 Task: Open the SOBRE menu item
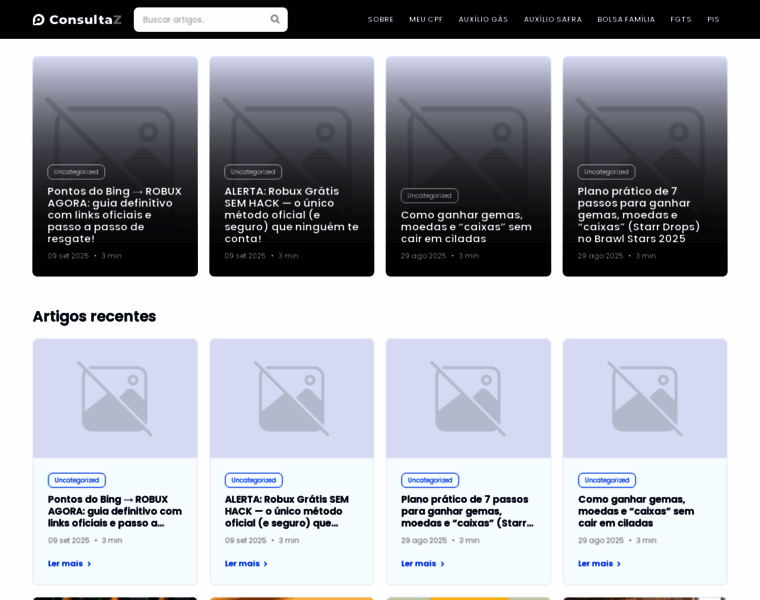pos(380,19)
